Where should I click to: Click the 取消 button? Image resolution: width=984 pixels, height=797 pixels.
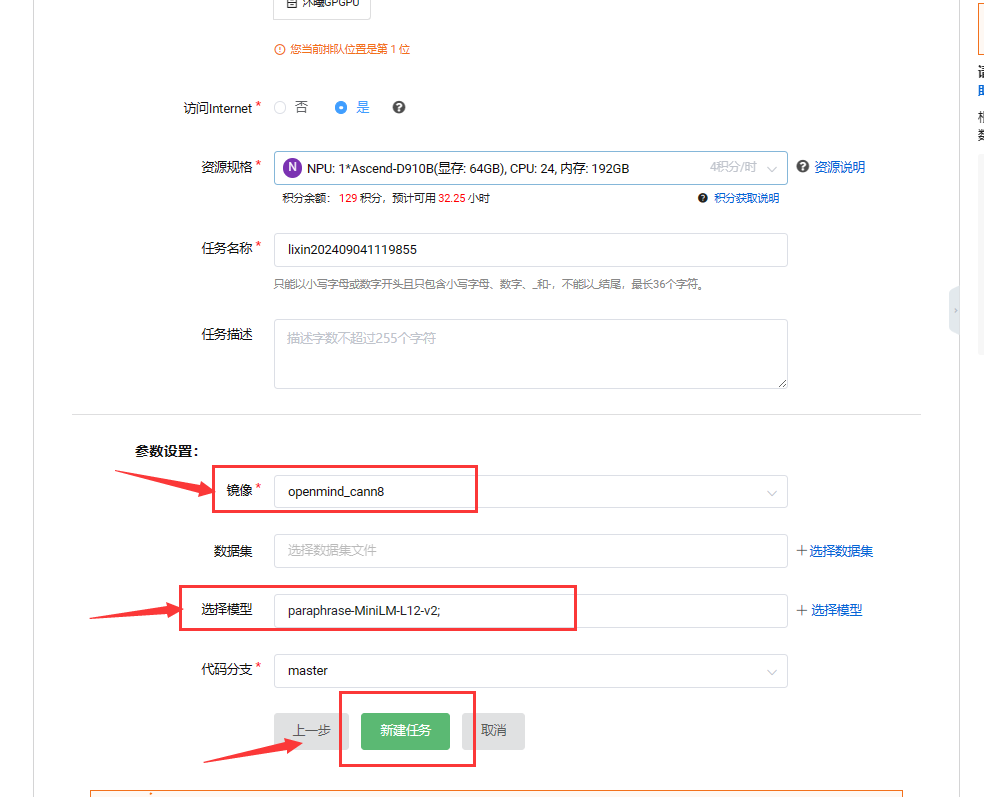(493, 731)
